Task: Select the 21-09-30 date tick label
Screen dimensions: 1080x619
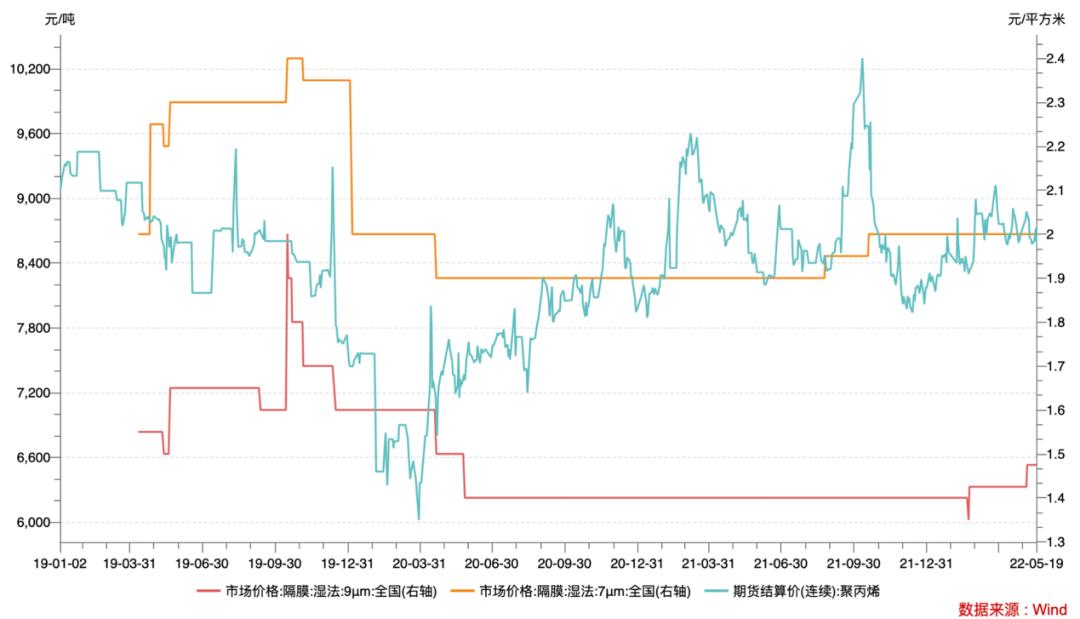Action: pos(853,563)
